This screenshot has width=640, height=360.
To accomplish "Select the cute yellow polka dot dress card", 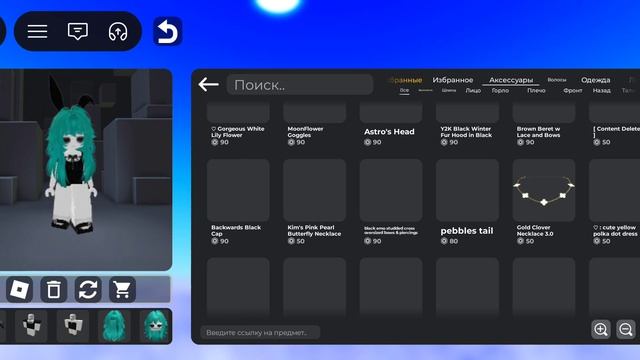I will 614,202.
